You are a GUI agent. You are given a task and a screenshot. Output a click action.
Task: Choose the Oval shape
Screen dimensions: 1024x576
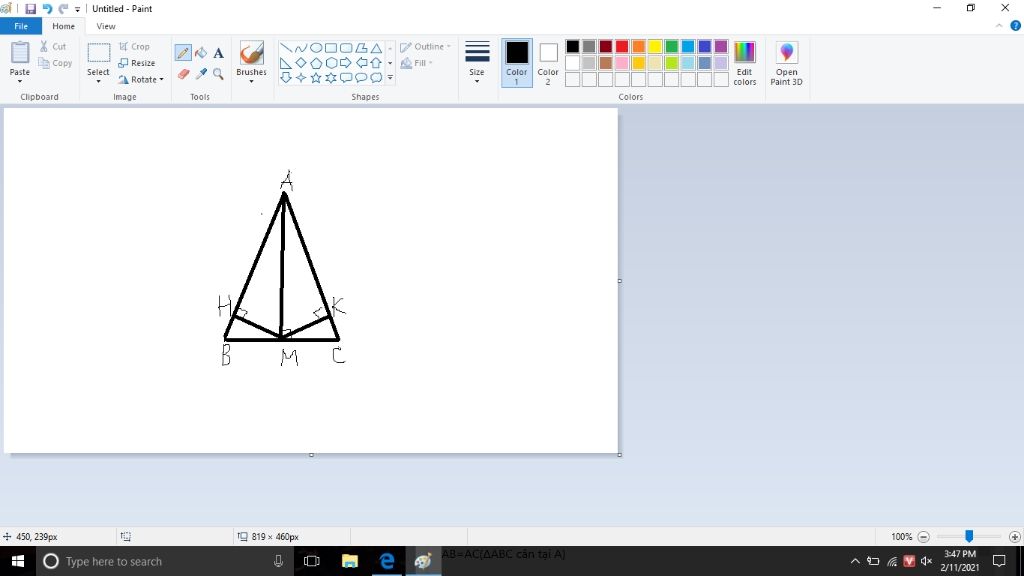click(x=315, y=48)
